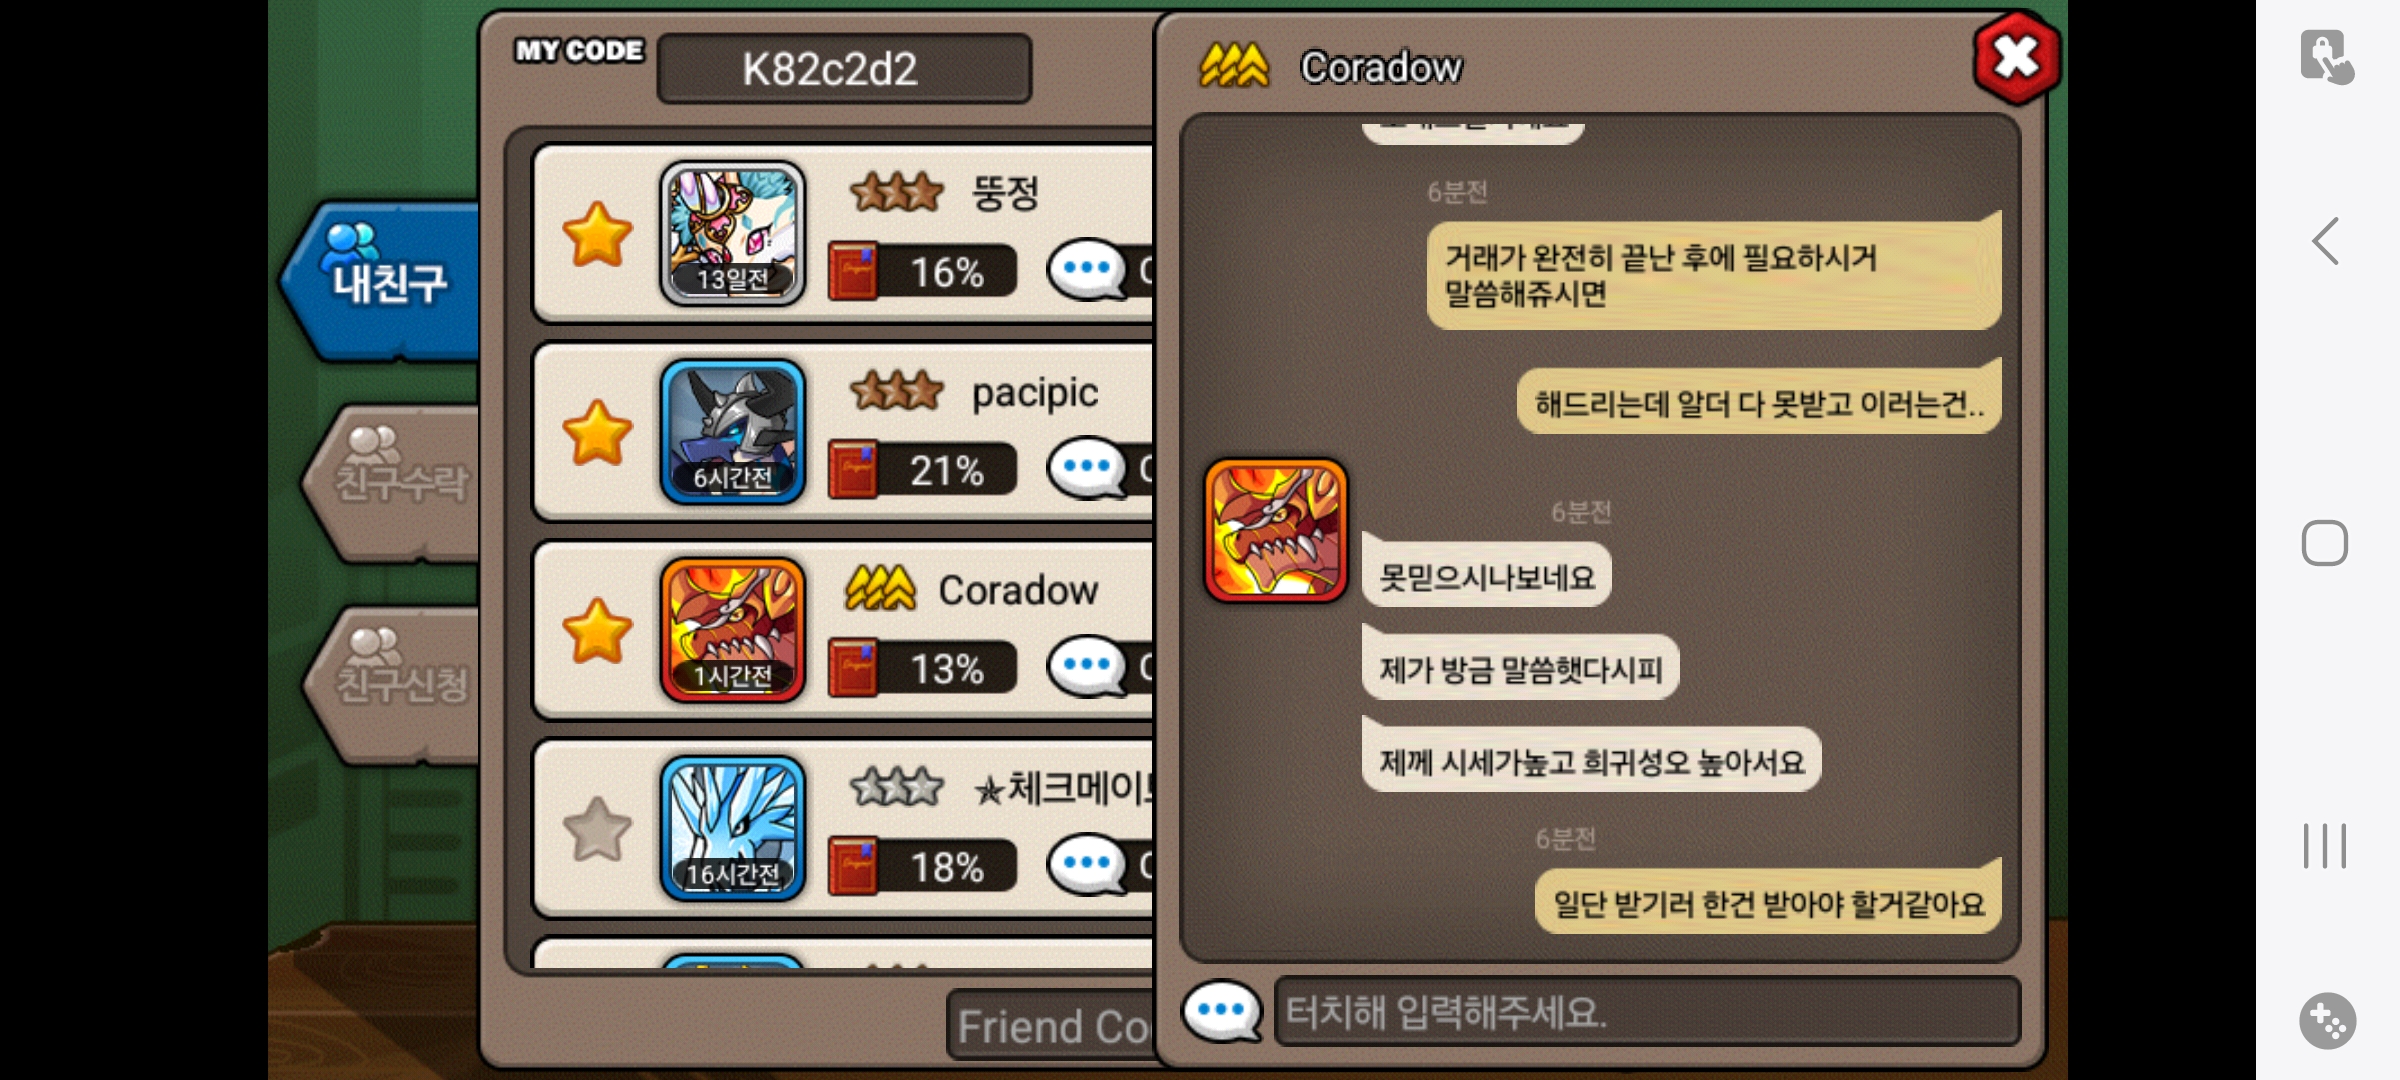The width and height of the screenshot is (2400, 1080).
Task: Switch to 친구수락 tab
Action: pos(395,481)
